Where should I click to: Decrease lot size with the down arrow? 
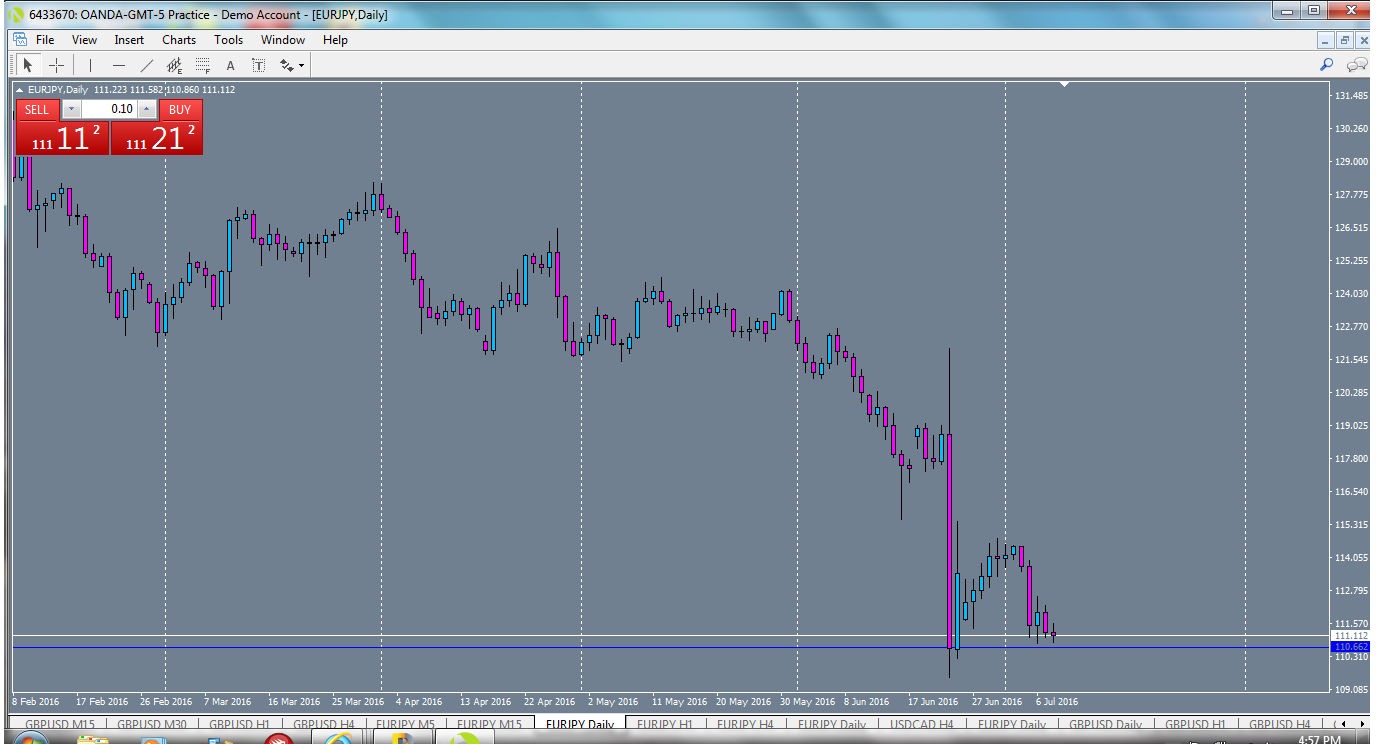coord(71,109)
